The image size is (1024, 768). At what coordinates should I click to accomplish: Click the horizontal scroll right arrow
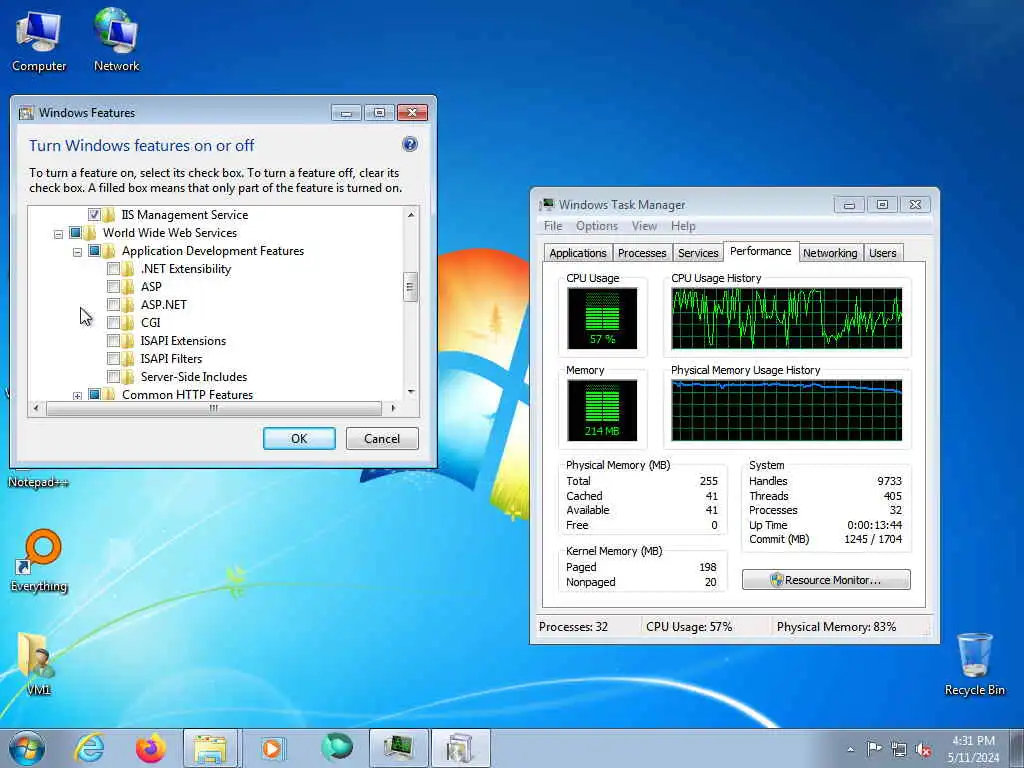point(393,408)
